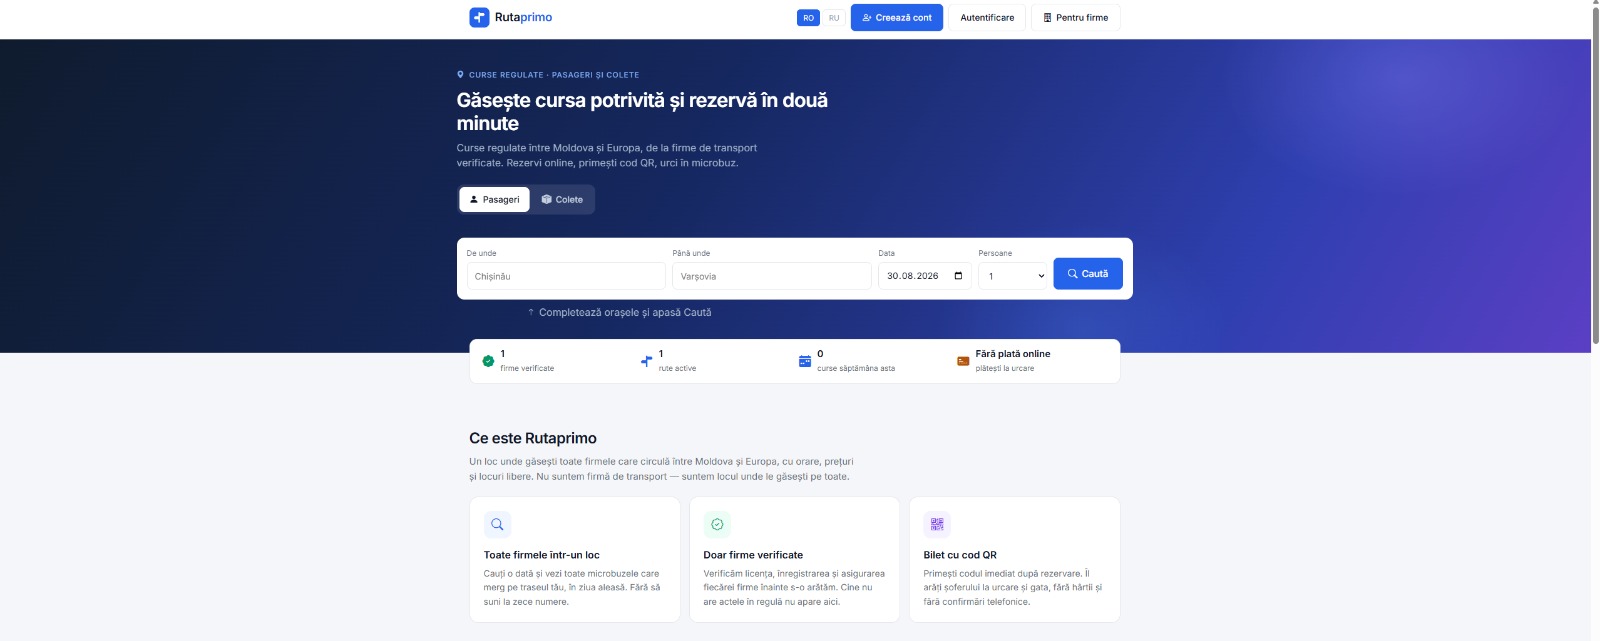1600x641 pixels.
Task: Switch the language to RU
Action: 834,18
